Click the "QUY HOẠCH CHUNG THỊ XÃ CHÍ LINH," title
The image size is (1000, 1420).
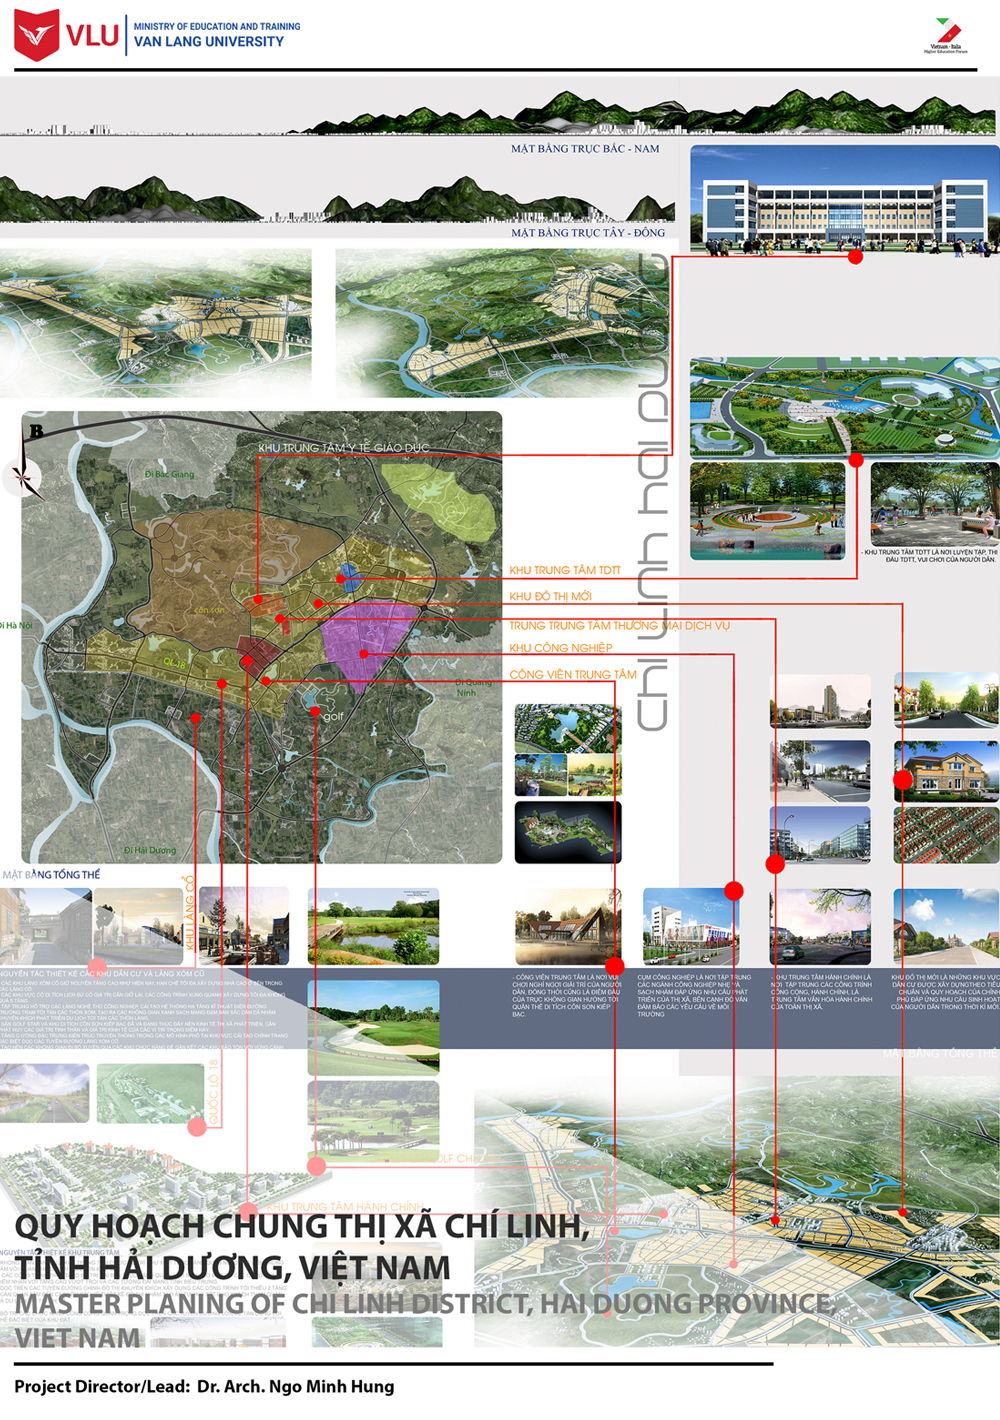pos(302,1226)
